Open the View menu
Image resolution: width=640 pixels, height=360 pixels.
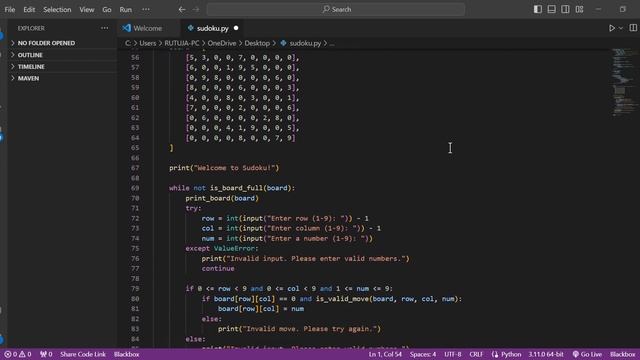pyautogui.click(x=87, y=9)
